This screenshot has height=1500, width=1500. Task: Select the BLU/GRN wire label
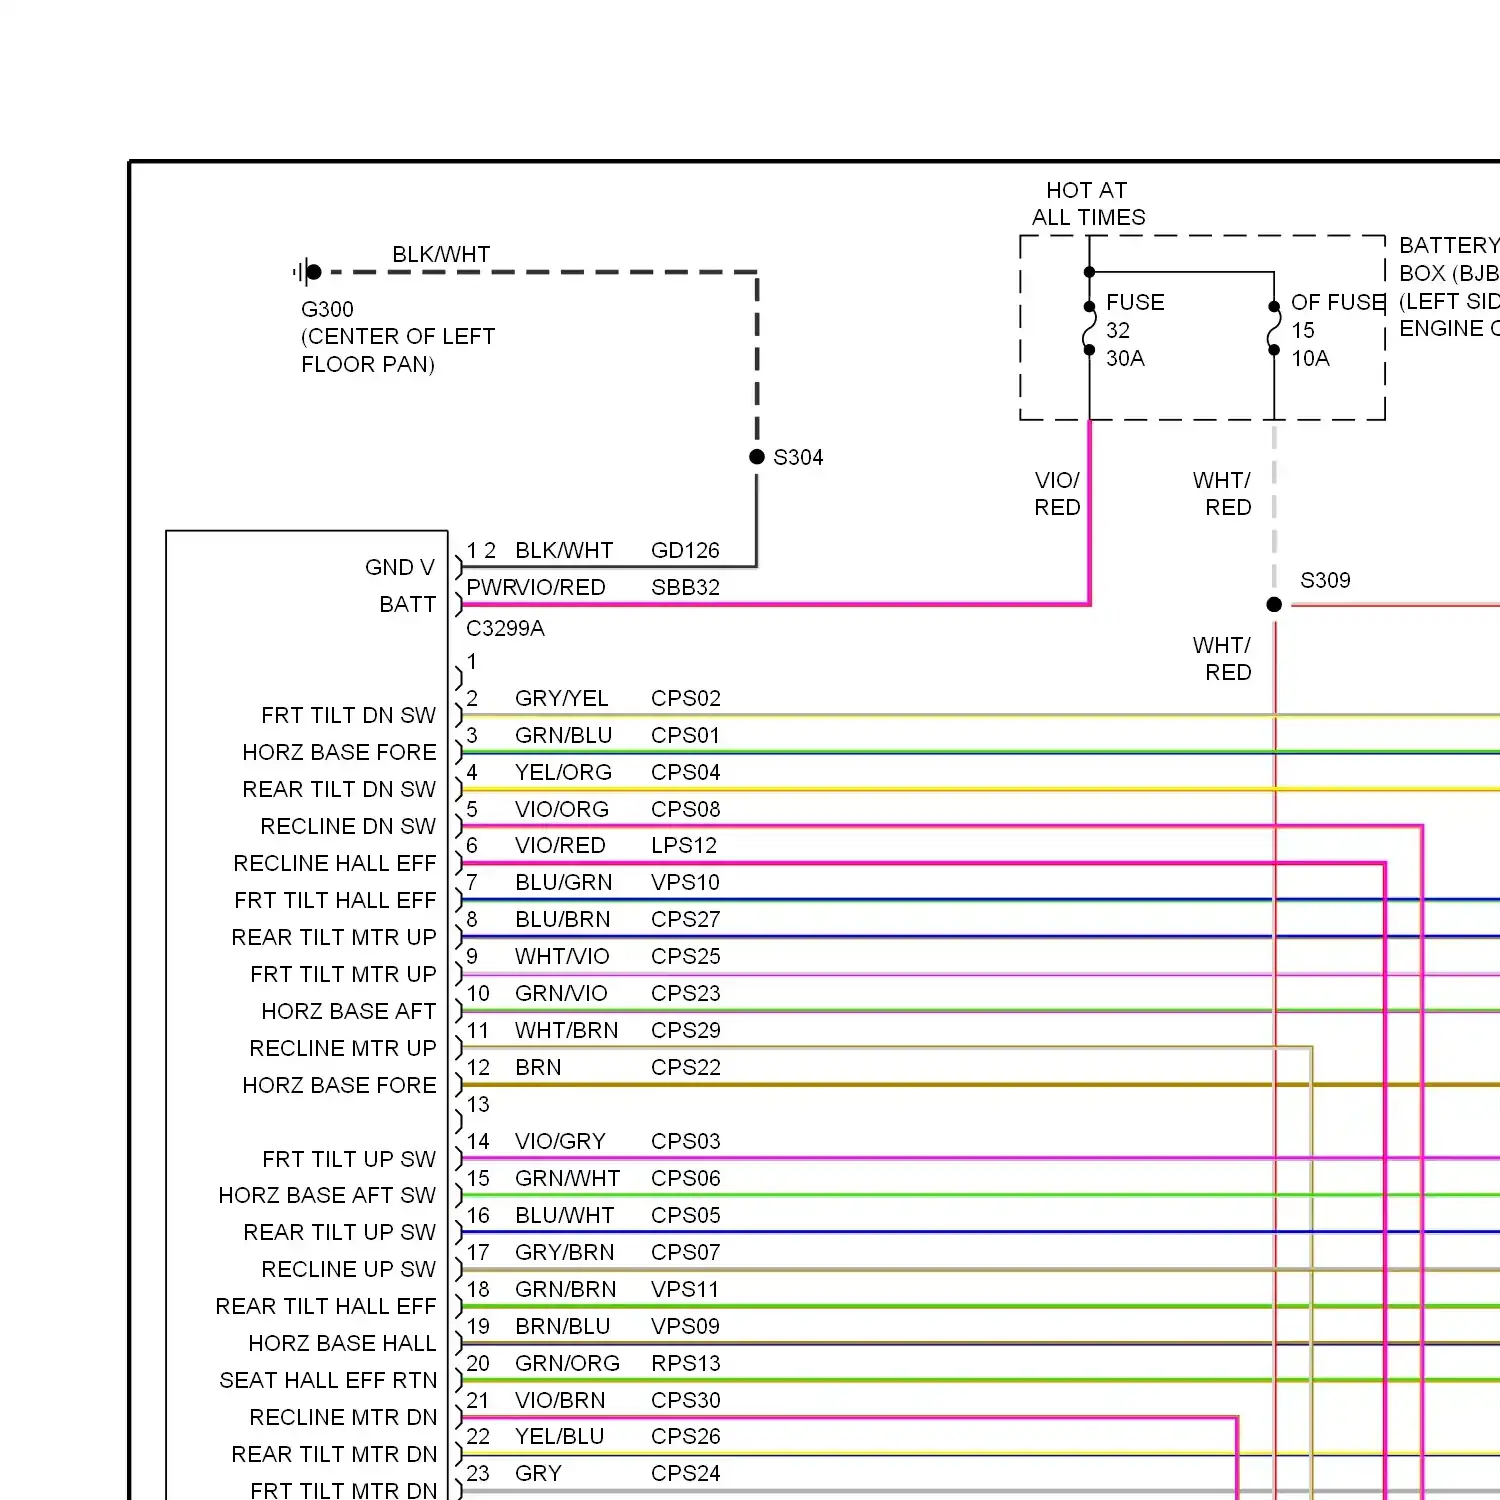click(x=563, y=883)
